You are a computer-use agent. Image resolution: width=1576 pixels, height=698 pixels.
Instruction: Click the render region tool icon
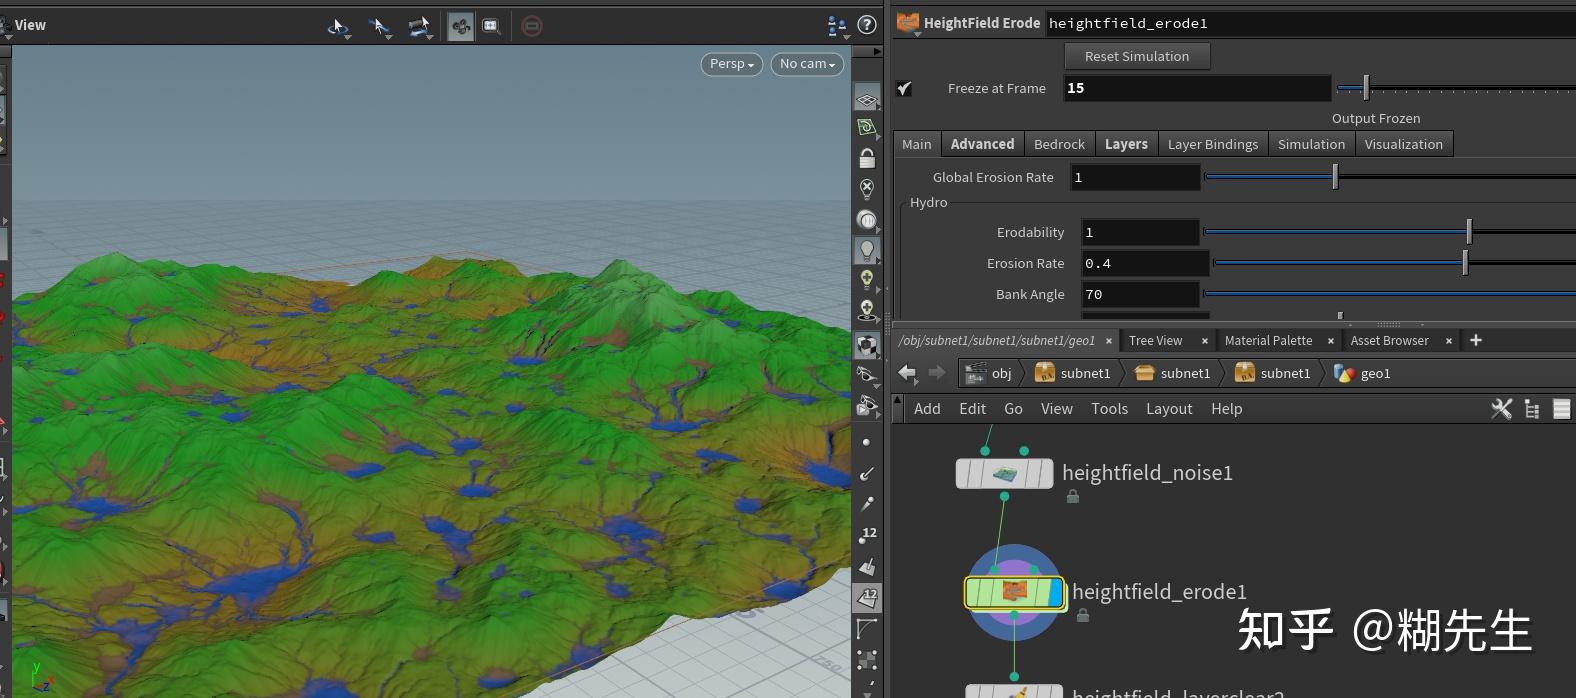(x=491, y=26)
